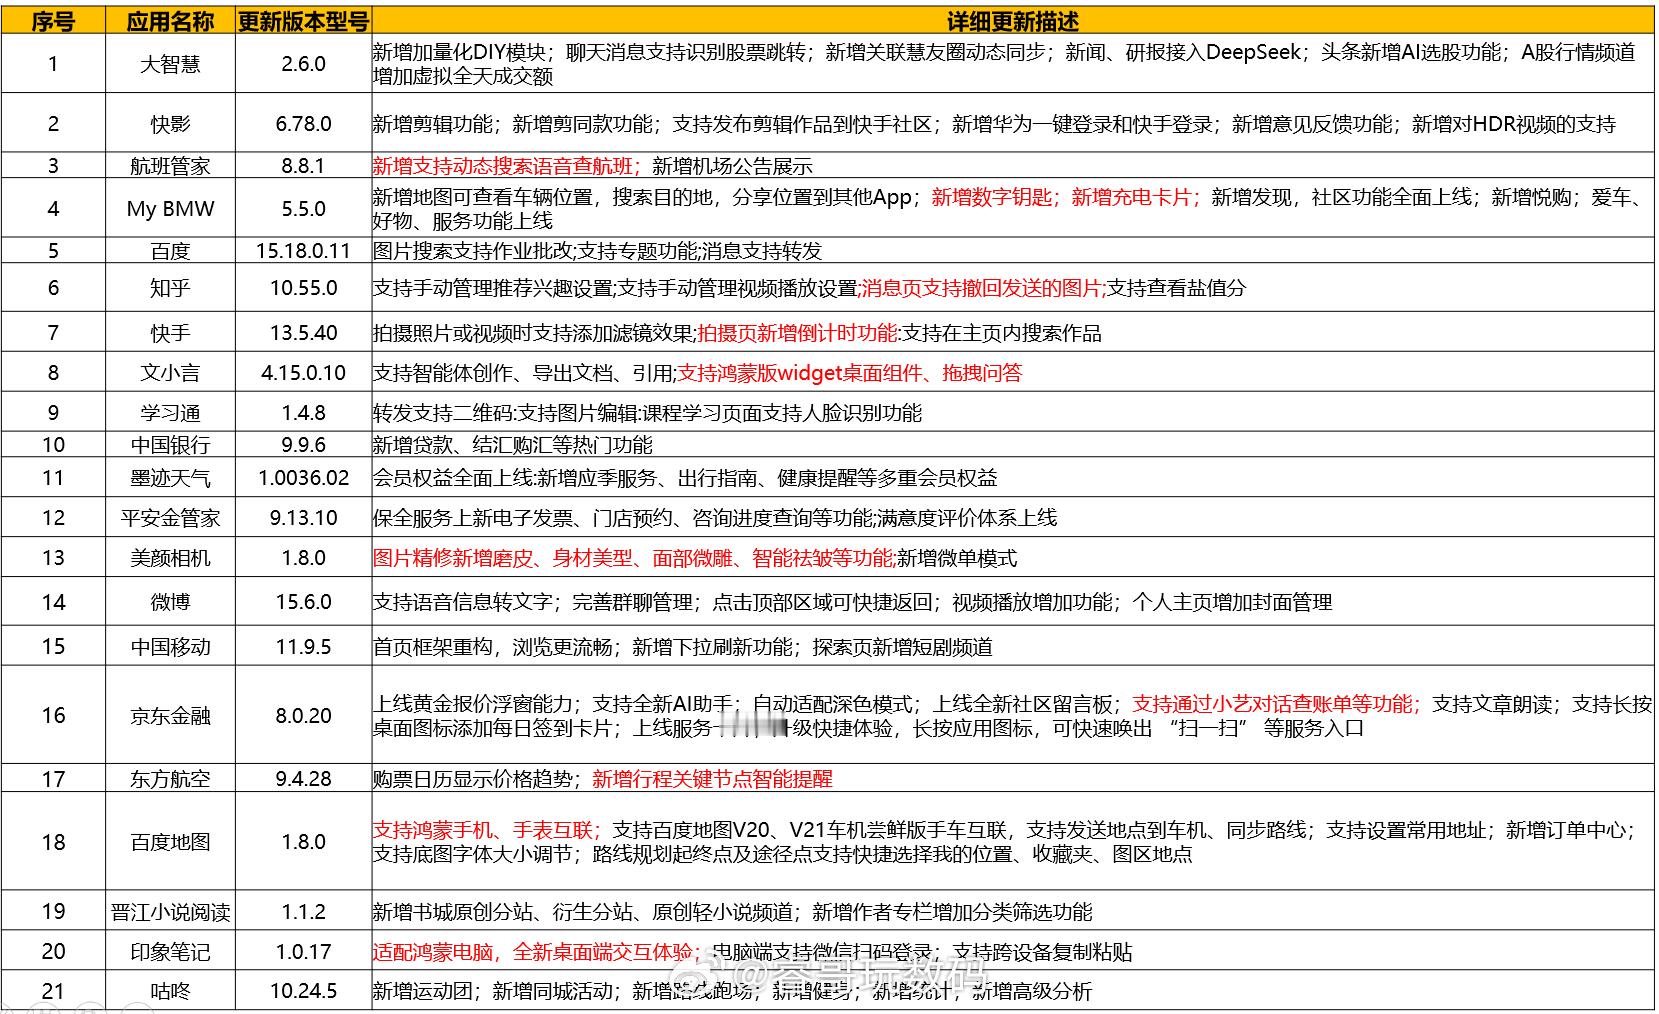Click version '1.0.17'
The width and height of the screenshot is (1659, 1014).
click(x=303, y=952)
